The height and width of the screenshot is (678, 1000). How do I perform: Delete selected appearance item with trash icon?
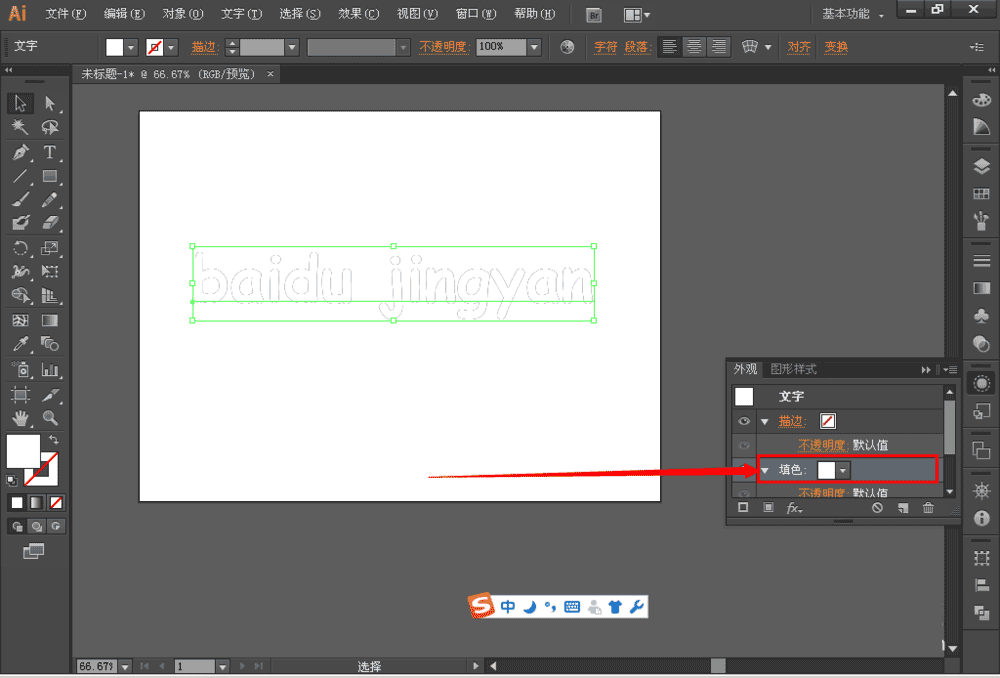(928, 508)
